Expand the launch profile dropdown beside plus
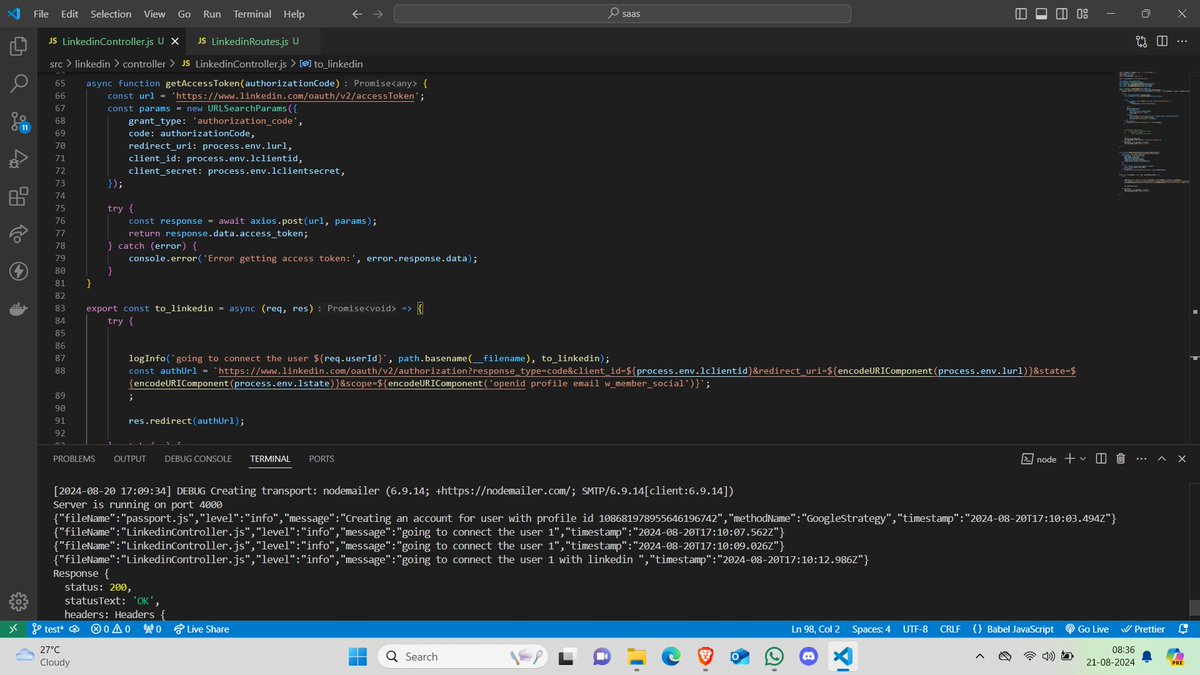Screen dimensions: 1200x675 pos(1083,458)
